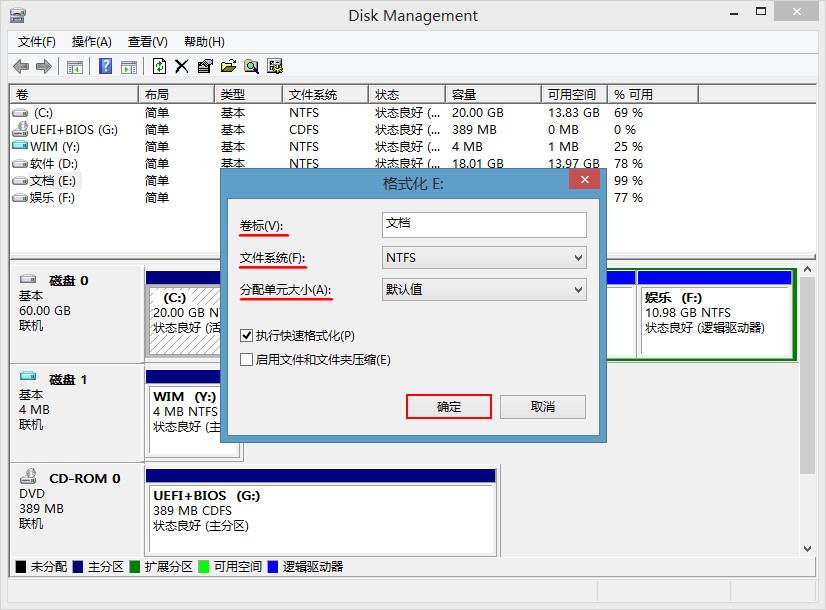The image size is (826, 610).
Task: Open the Properties toolbar icon
Action: (x=204, y=66)
